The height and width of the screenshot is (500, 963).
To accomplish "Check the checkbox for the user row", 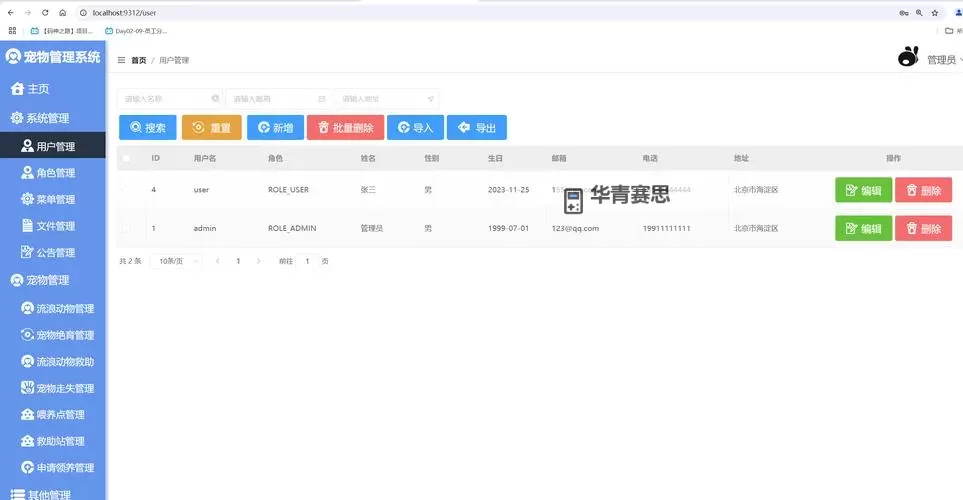I will tap(126, 189).
